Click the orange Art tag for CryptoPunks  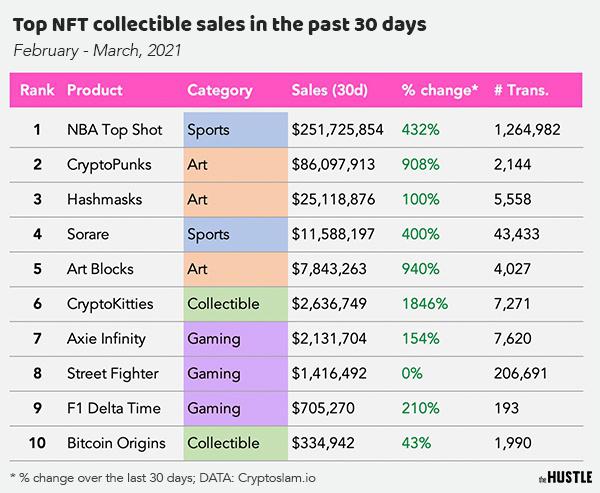232,164
